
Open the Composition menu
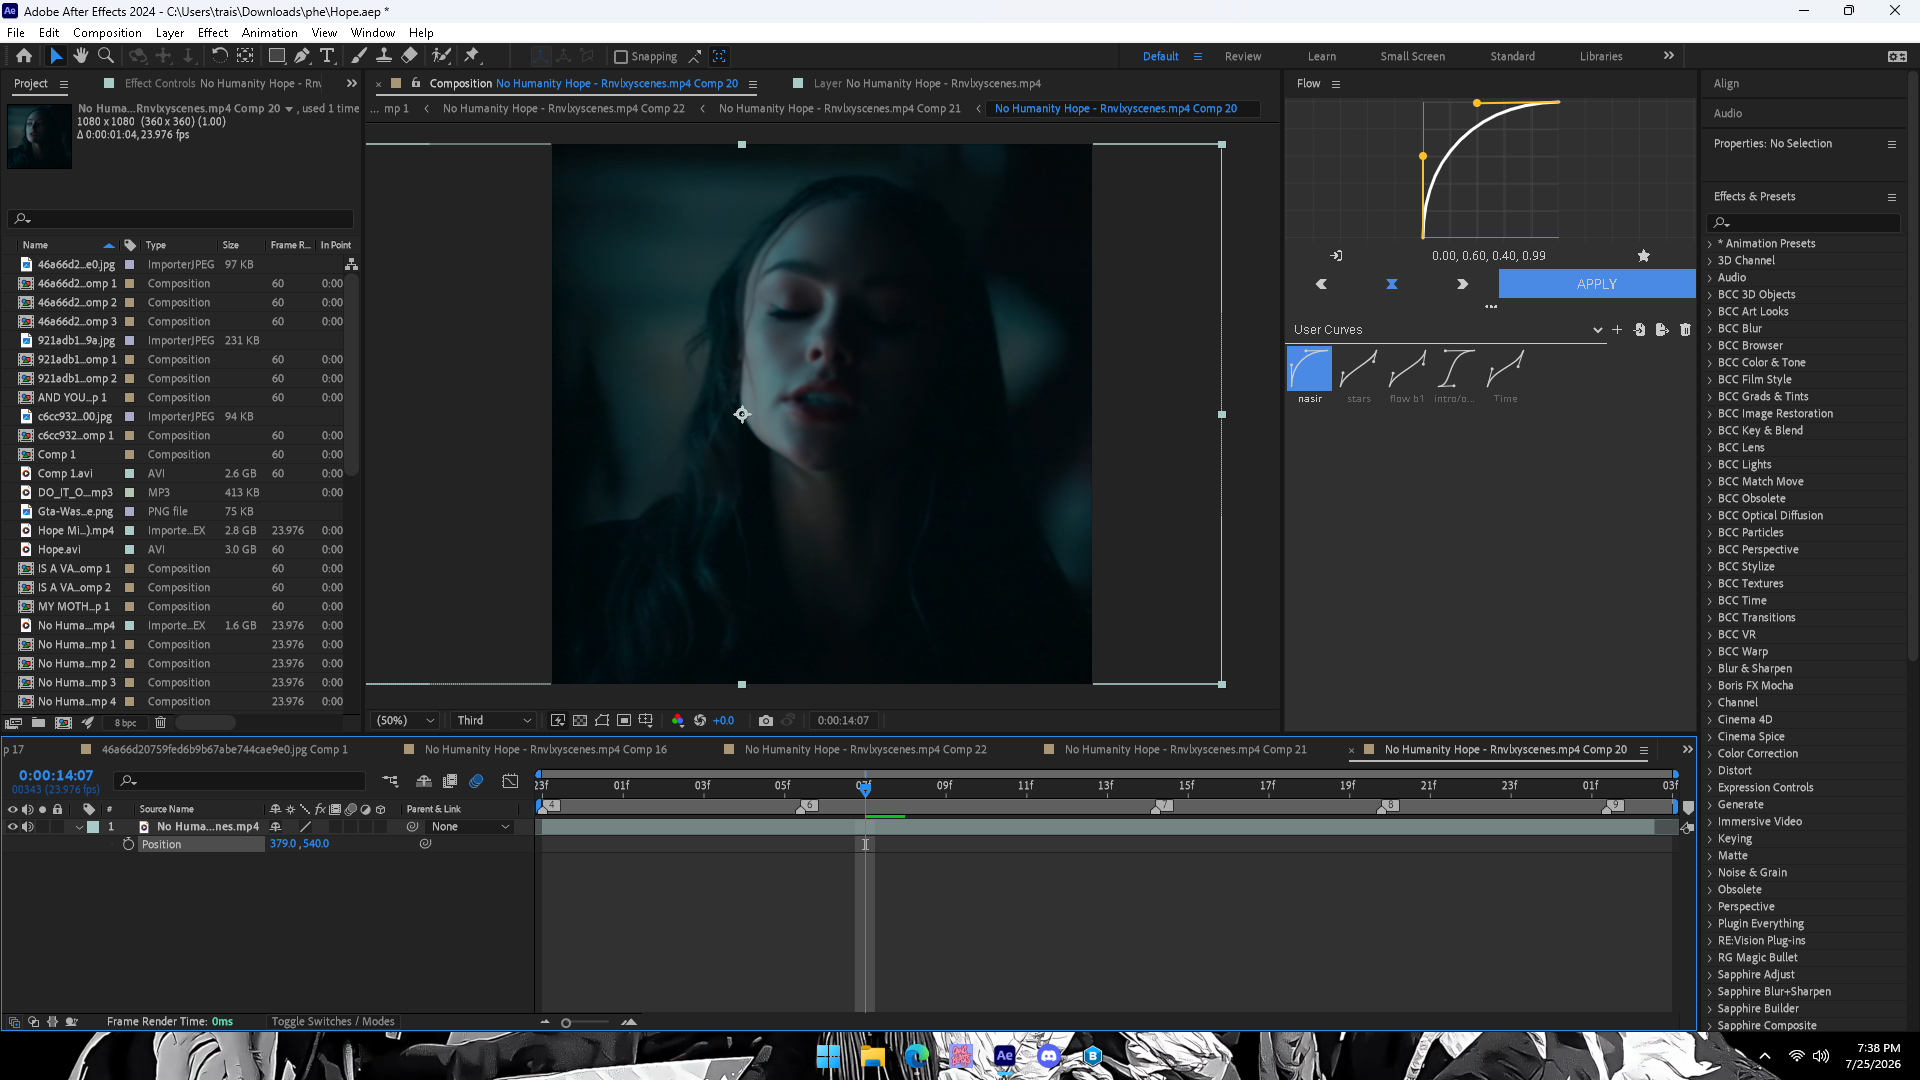coord(107,33)
